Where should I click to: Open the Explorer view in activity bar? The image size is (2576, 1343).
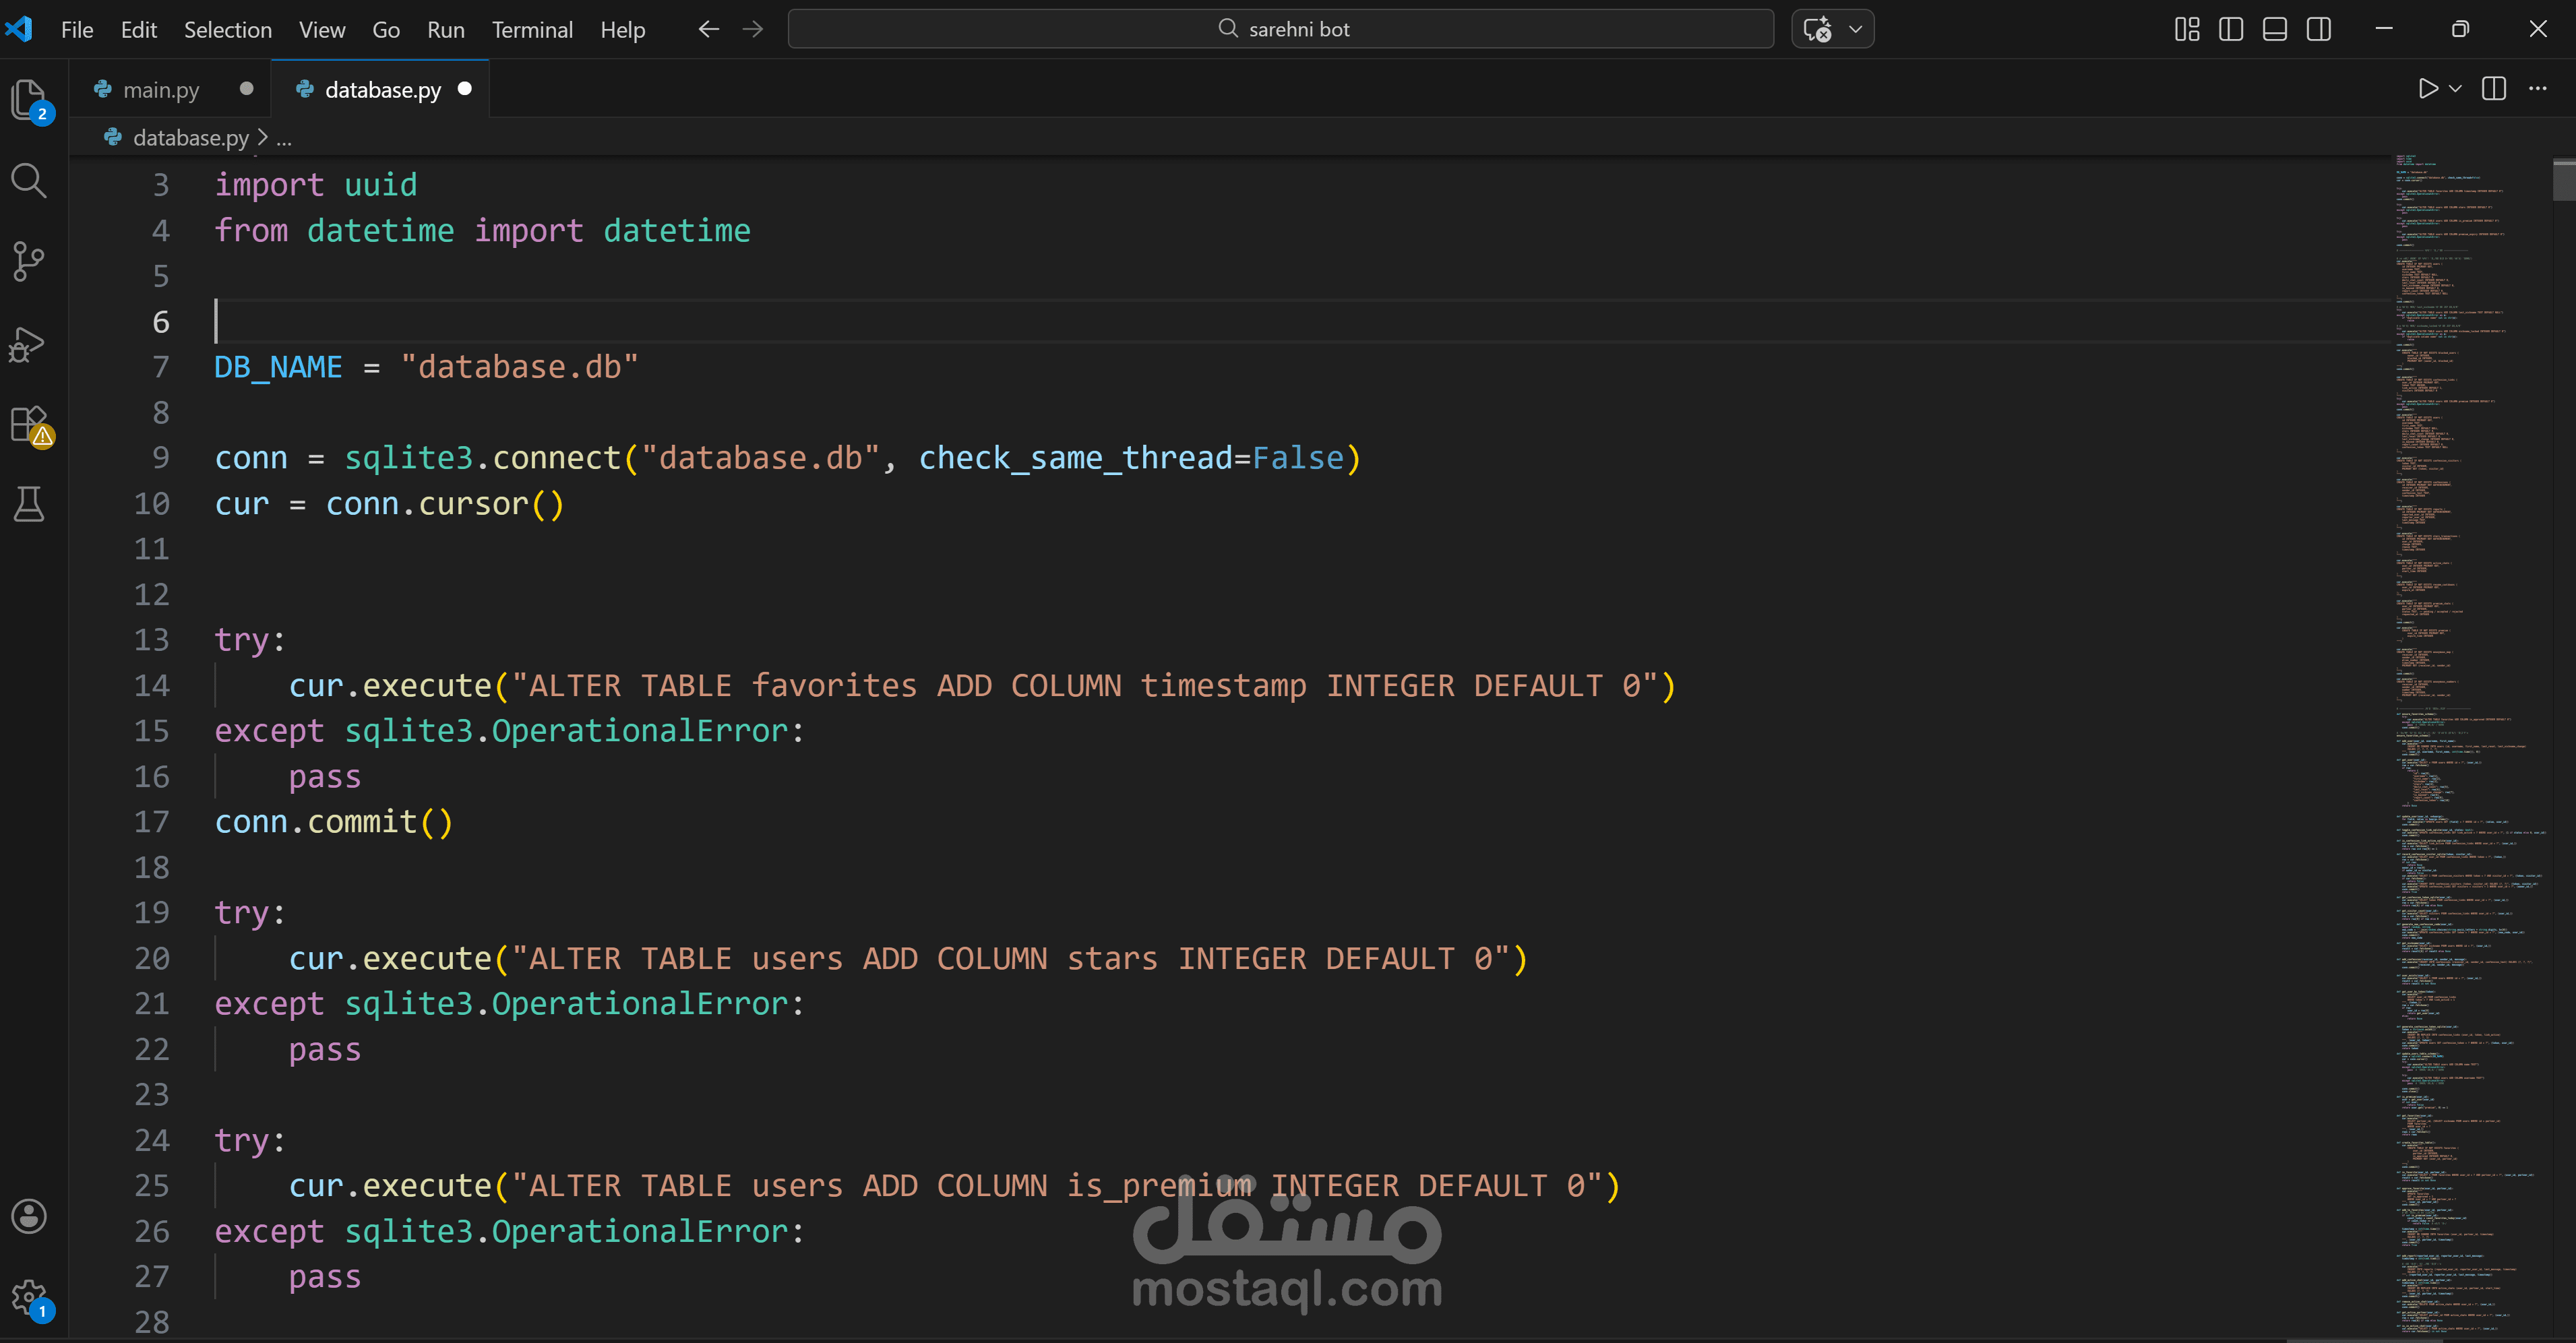tap(29, 100)
